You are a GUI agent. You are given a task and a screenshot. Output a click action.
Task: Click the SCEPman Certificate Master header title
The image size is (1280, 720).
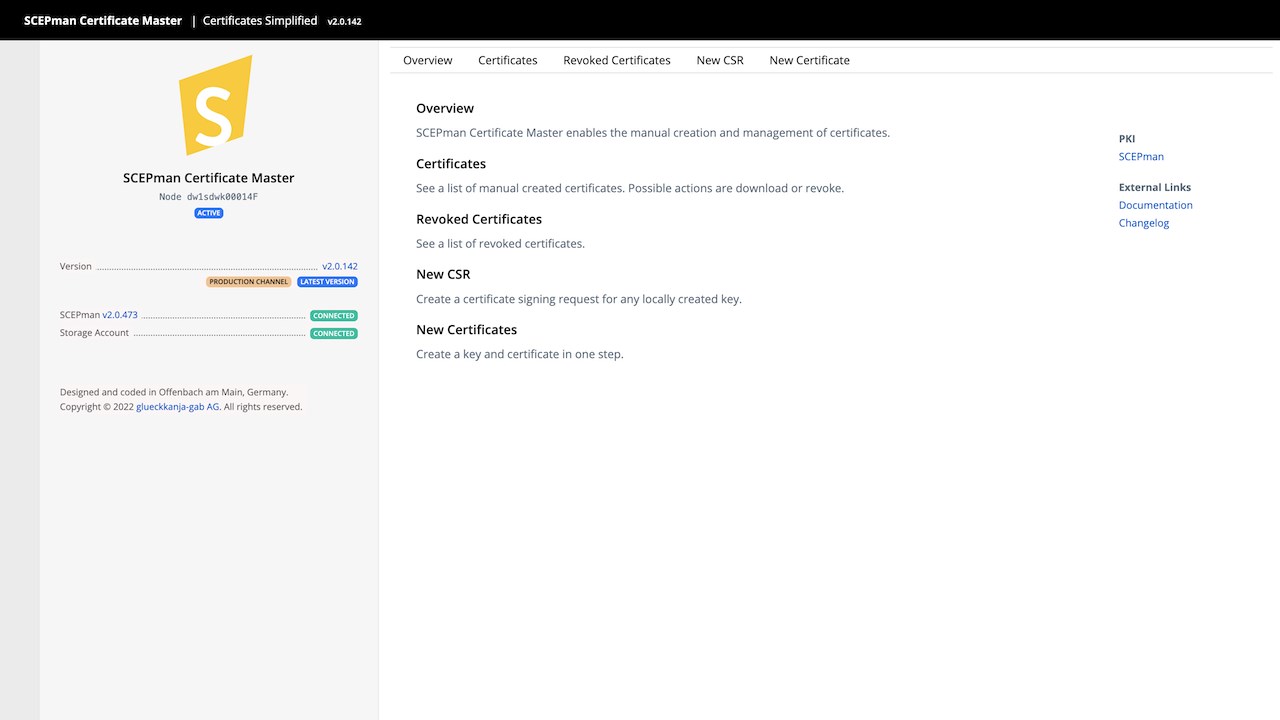click(x=103, y=20)
